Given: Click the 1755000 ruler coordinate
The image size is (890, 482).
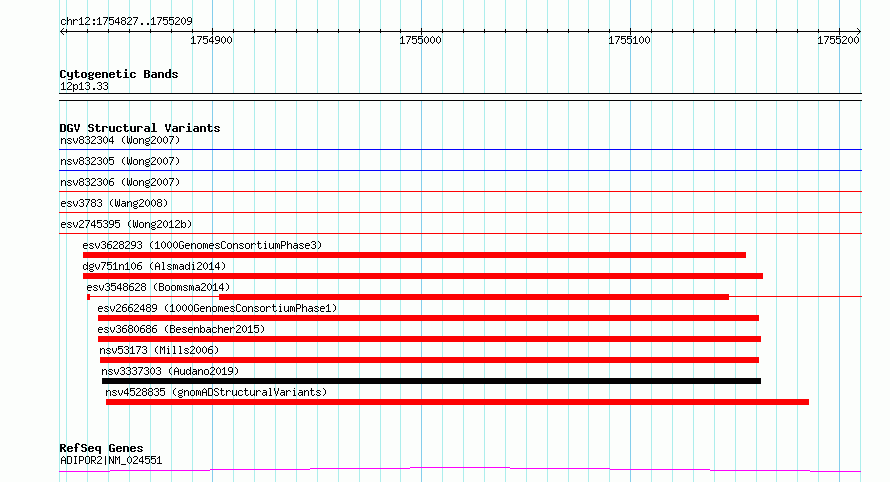Looking at the screenshot, I should 420,40.
